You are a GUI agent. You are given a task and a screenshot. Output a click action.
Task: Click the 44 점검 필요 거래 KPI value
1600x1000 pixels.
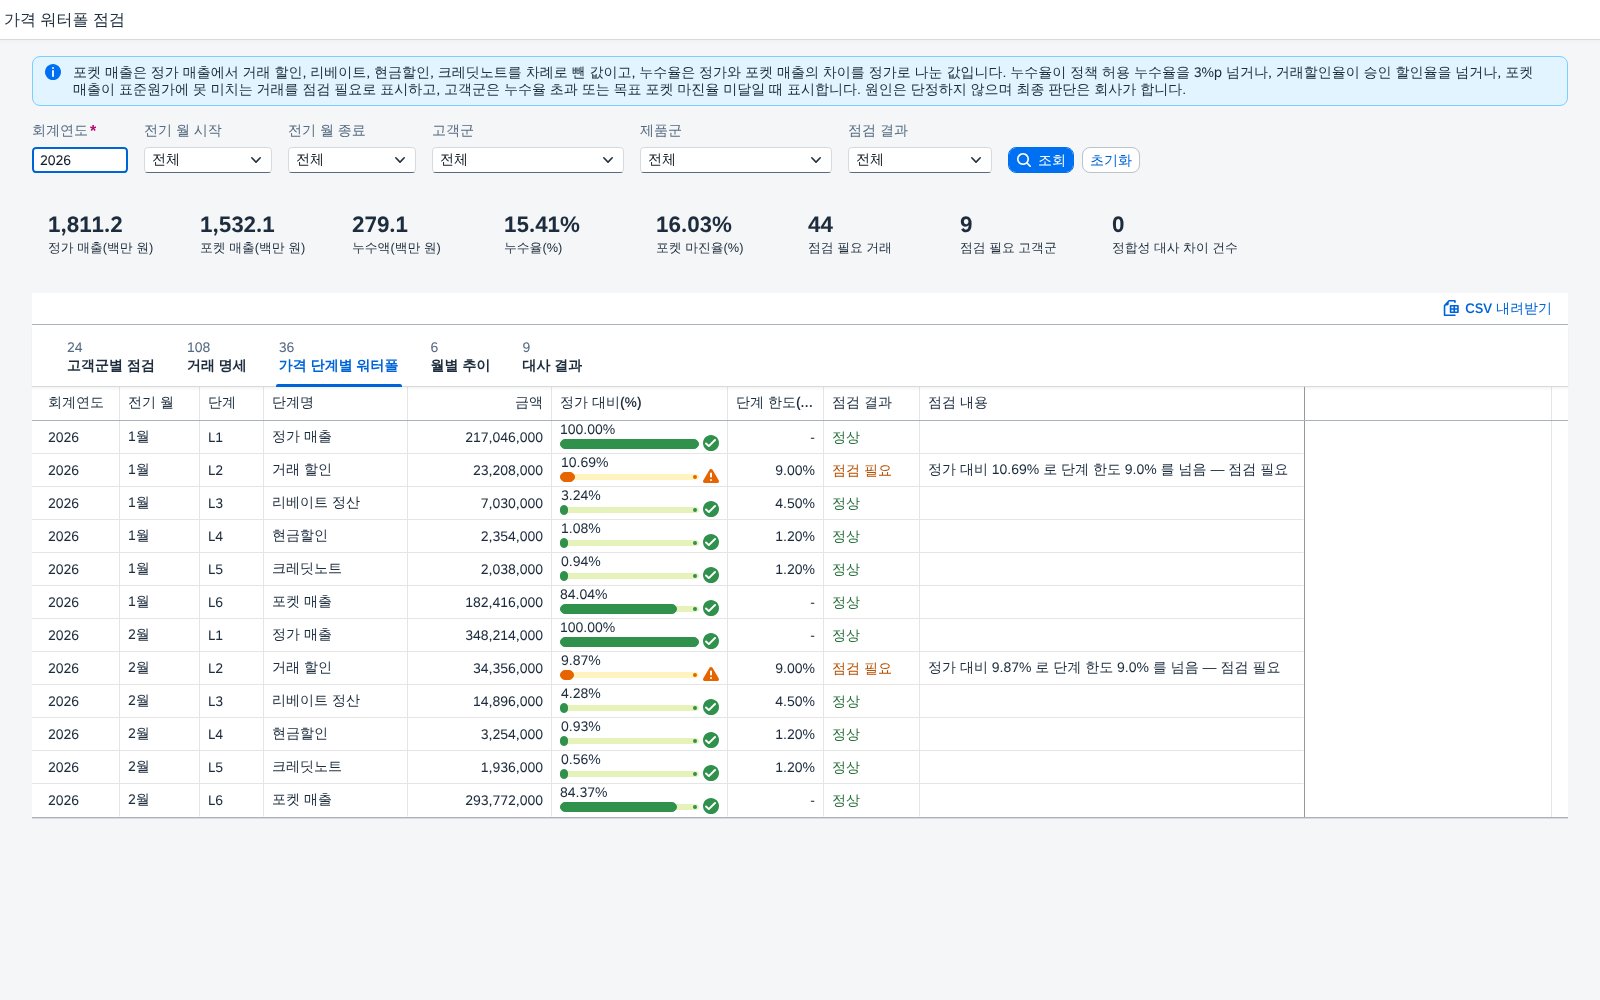coord(821,224)
